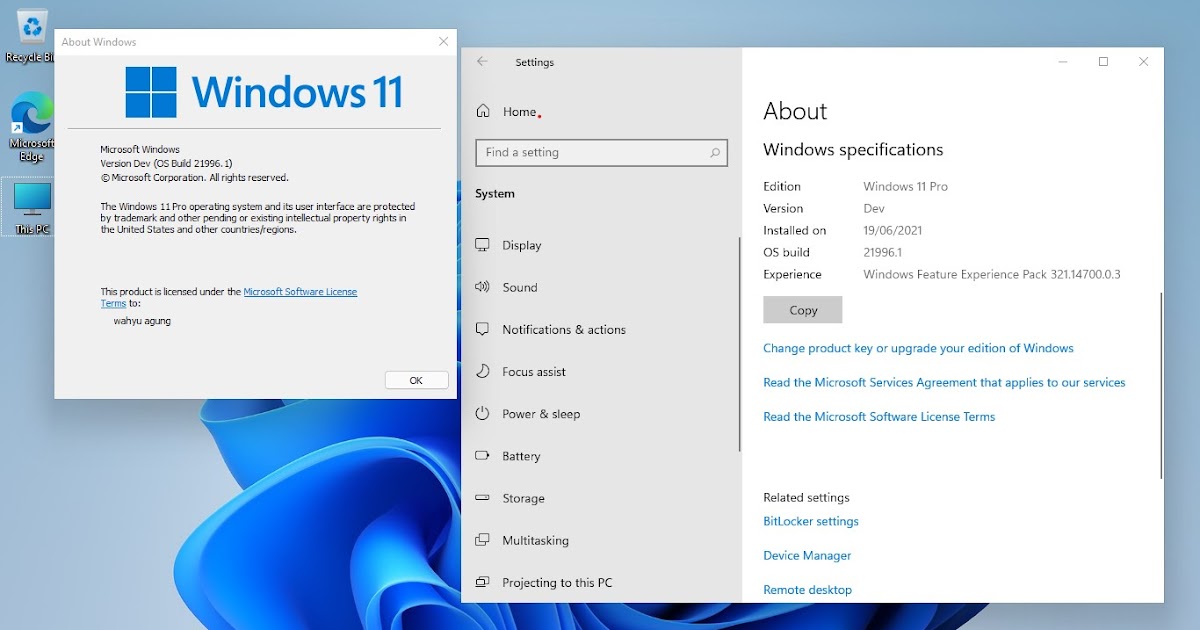
Task: Click OK in the About Windows dialog
Action: click(416, 380)
